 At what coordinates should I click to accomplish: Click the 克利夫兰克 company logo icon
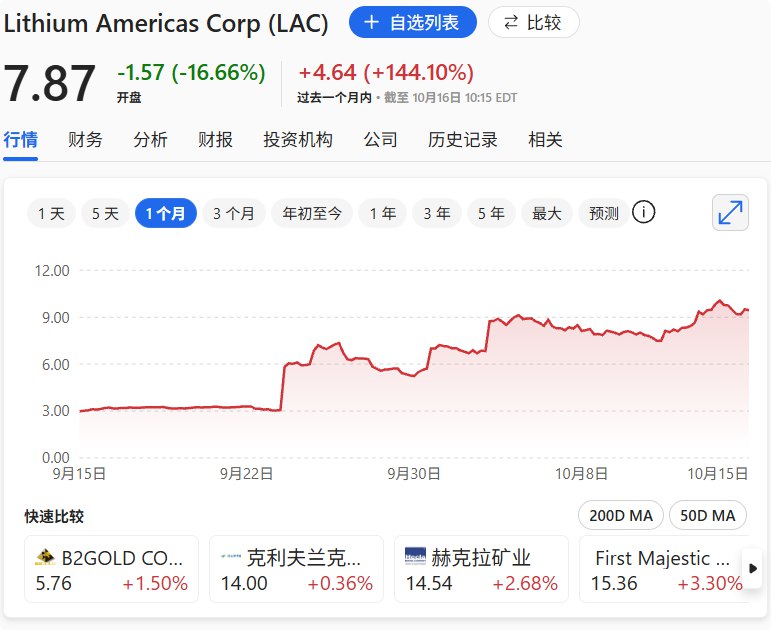(x=230, y=557)
